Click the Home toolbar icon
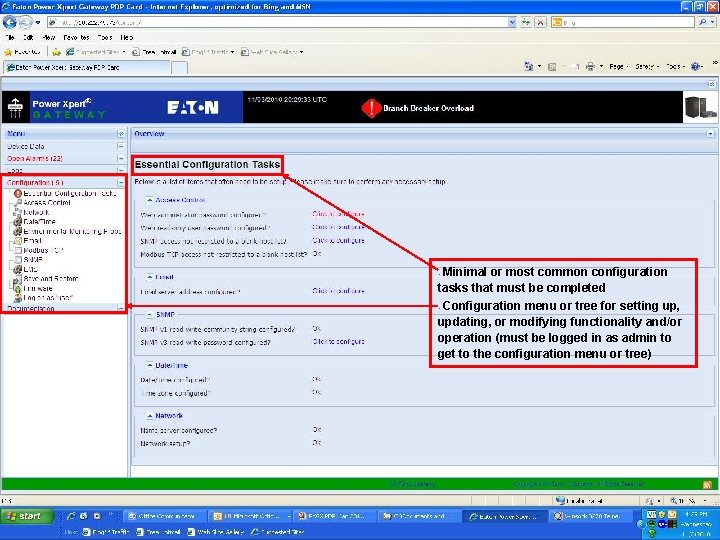720x540 pixels. point(529,67)
